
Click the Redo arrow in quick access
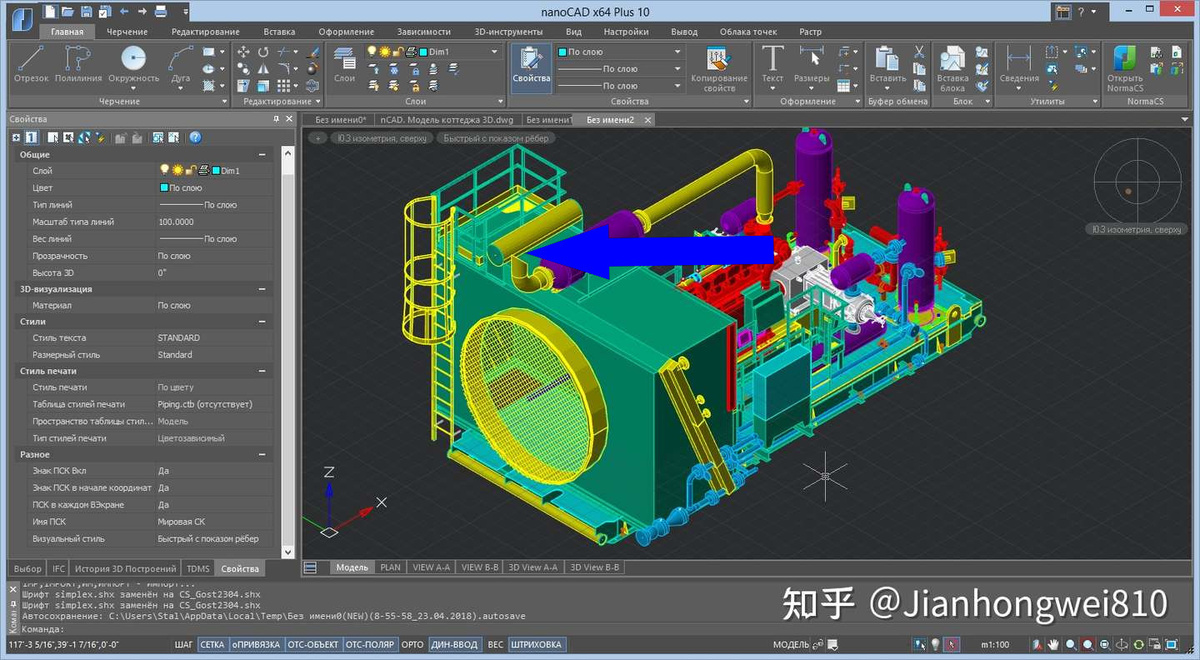click(143, 12)
